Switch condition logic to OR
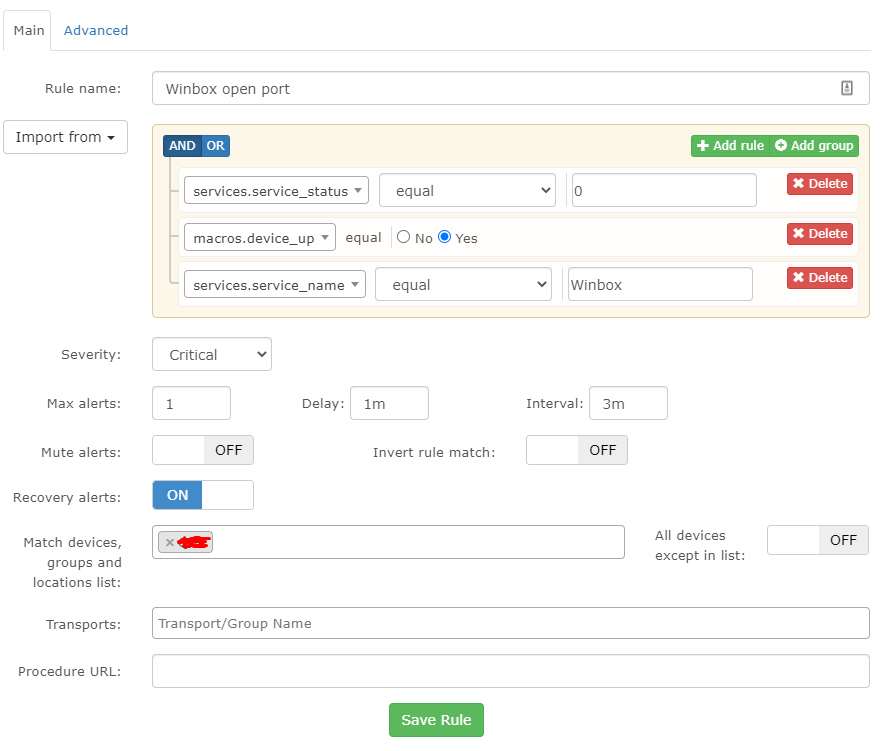This screenshot has height=751, width=884. coord(216,146)
